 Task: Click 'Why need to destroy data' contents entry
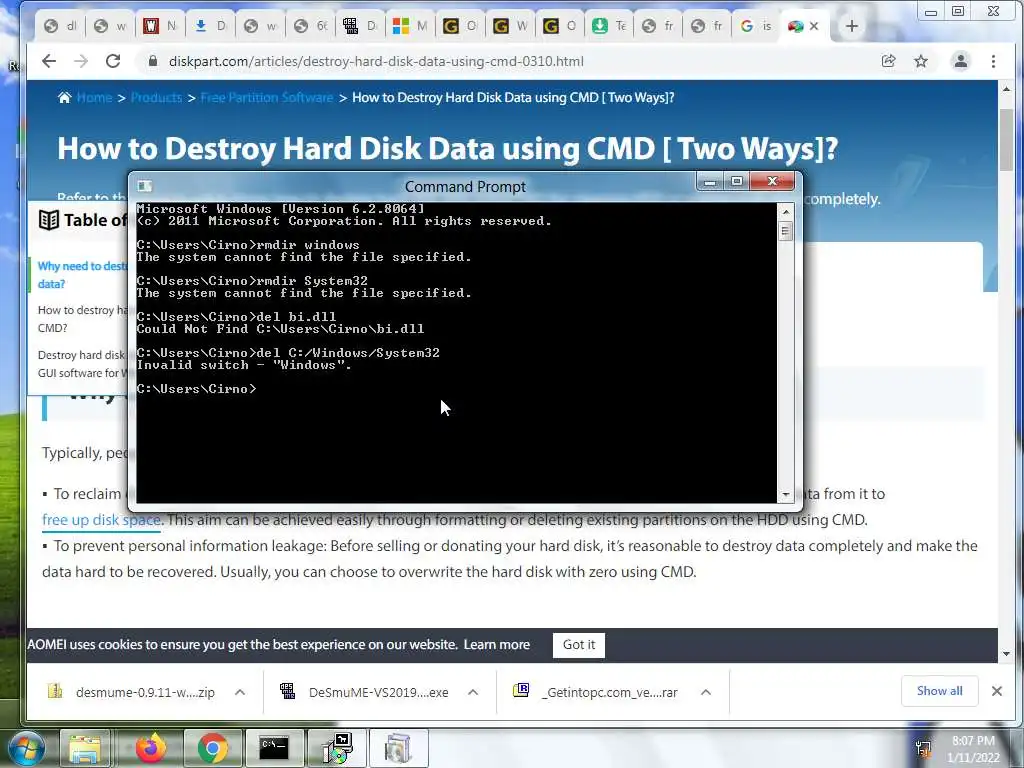coord(82,275)
